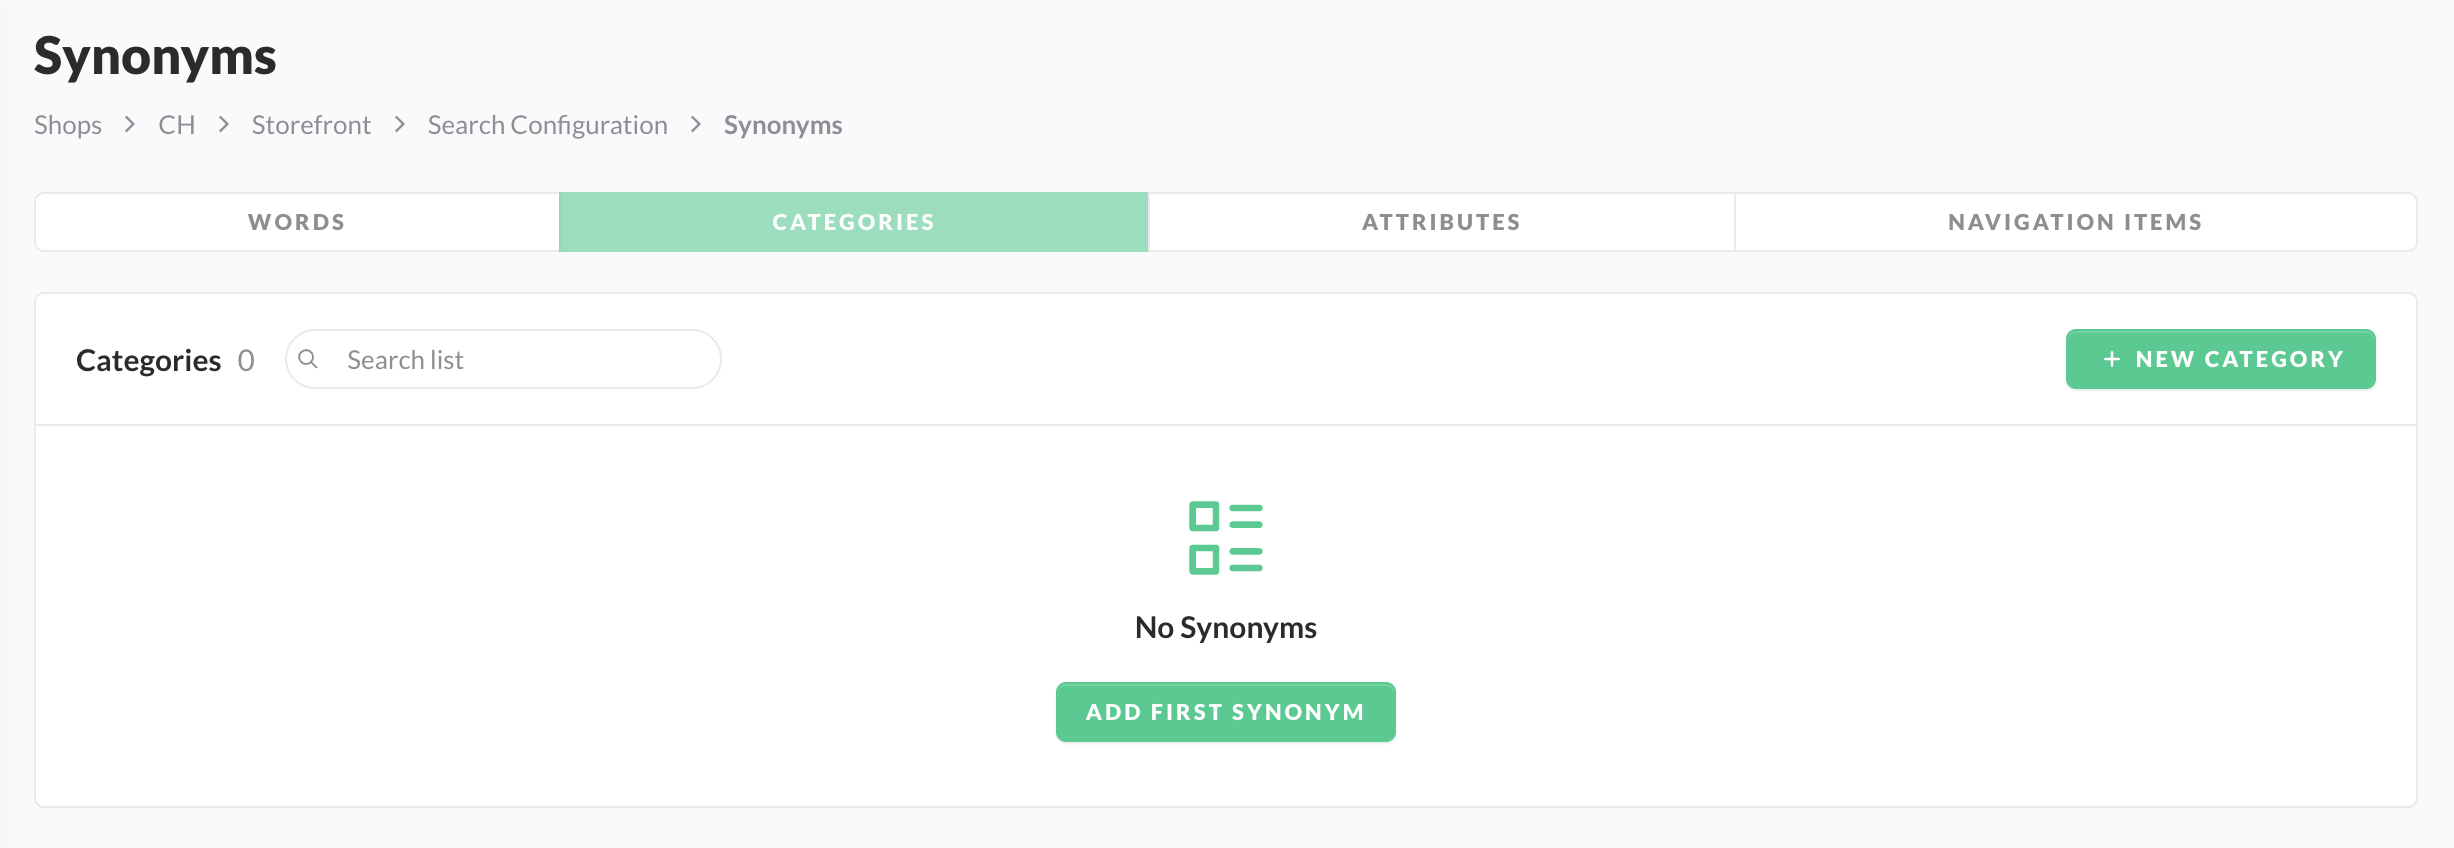Screen dimensions: 2454x848
Task: Click the empty list icon above No Synonyms
Action: click(x=1225, y=538)
